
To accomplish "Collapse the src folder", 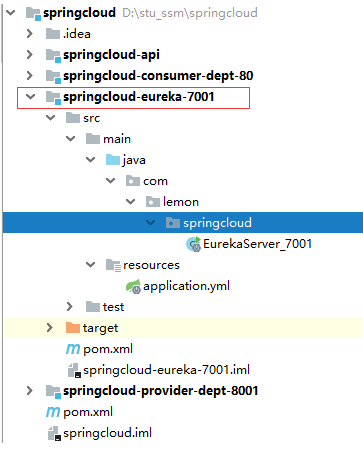I will [x=51, y=118].
